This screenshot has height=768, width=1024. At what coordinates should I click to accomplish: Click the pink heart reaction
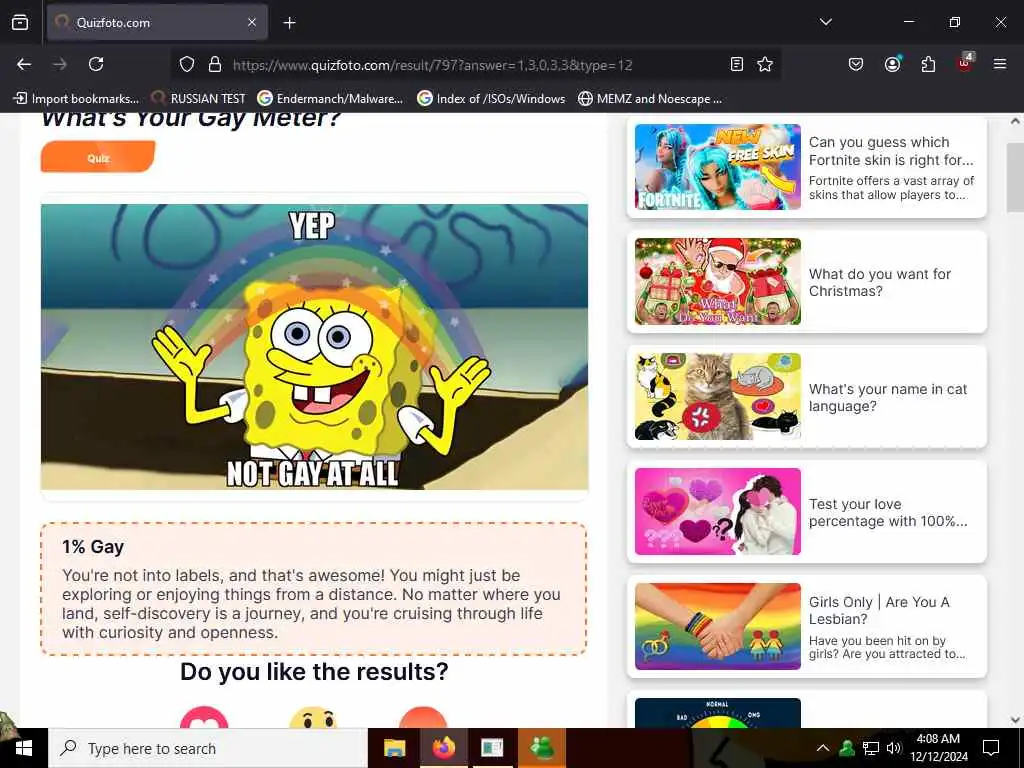204,717
